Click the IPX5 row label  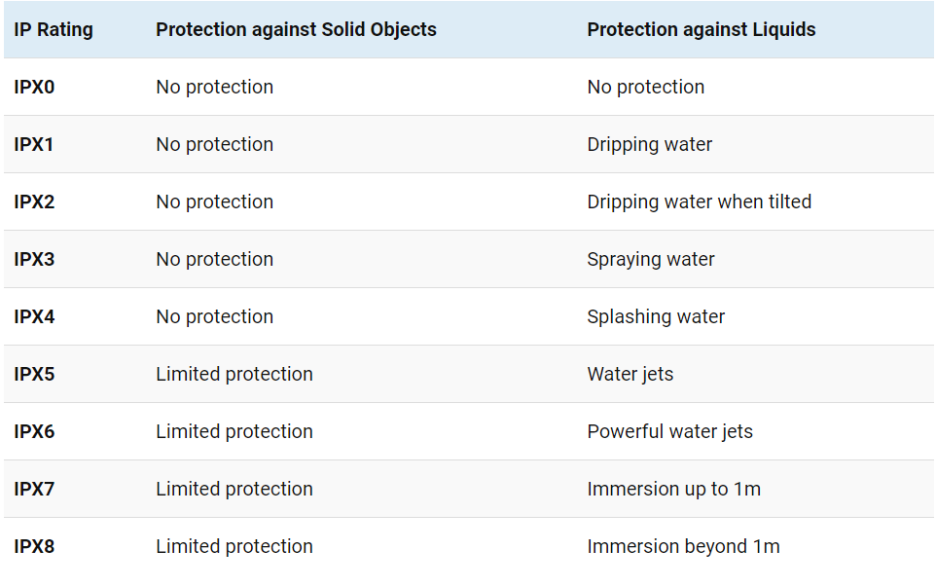click(34, 374)
